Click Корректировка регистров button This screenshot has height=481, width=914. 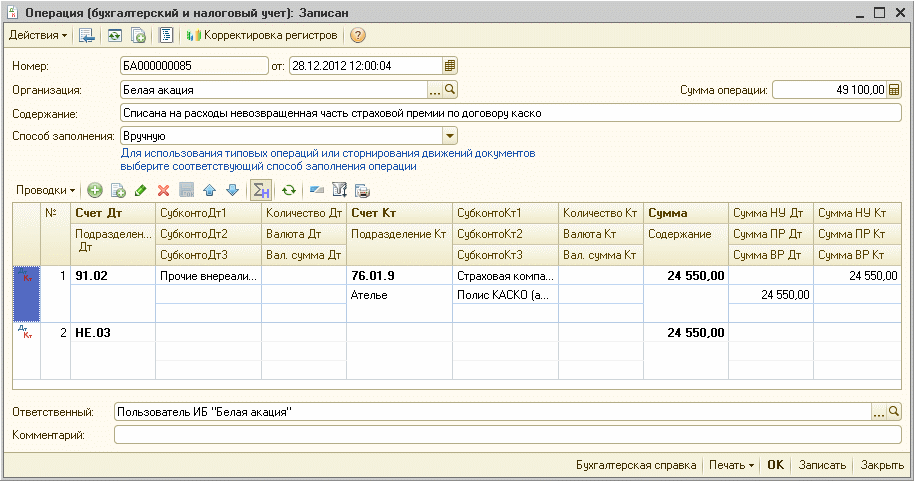pos(262,35)
